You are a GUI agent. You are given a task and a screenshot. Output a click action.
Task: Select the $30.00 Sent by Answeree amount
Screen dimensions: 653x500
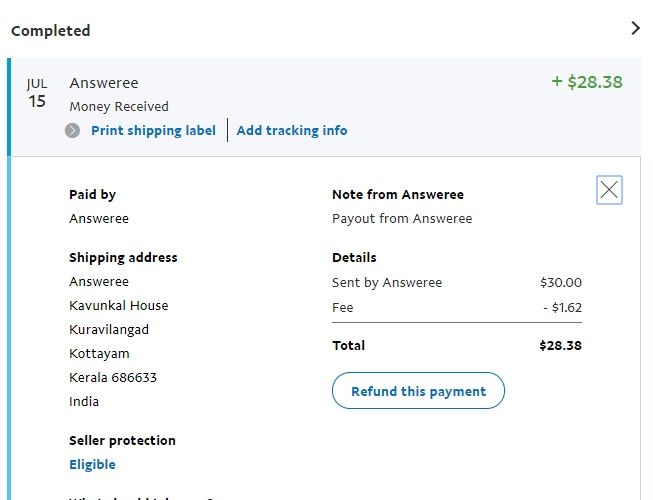560,283
